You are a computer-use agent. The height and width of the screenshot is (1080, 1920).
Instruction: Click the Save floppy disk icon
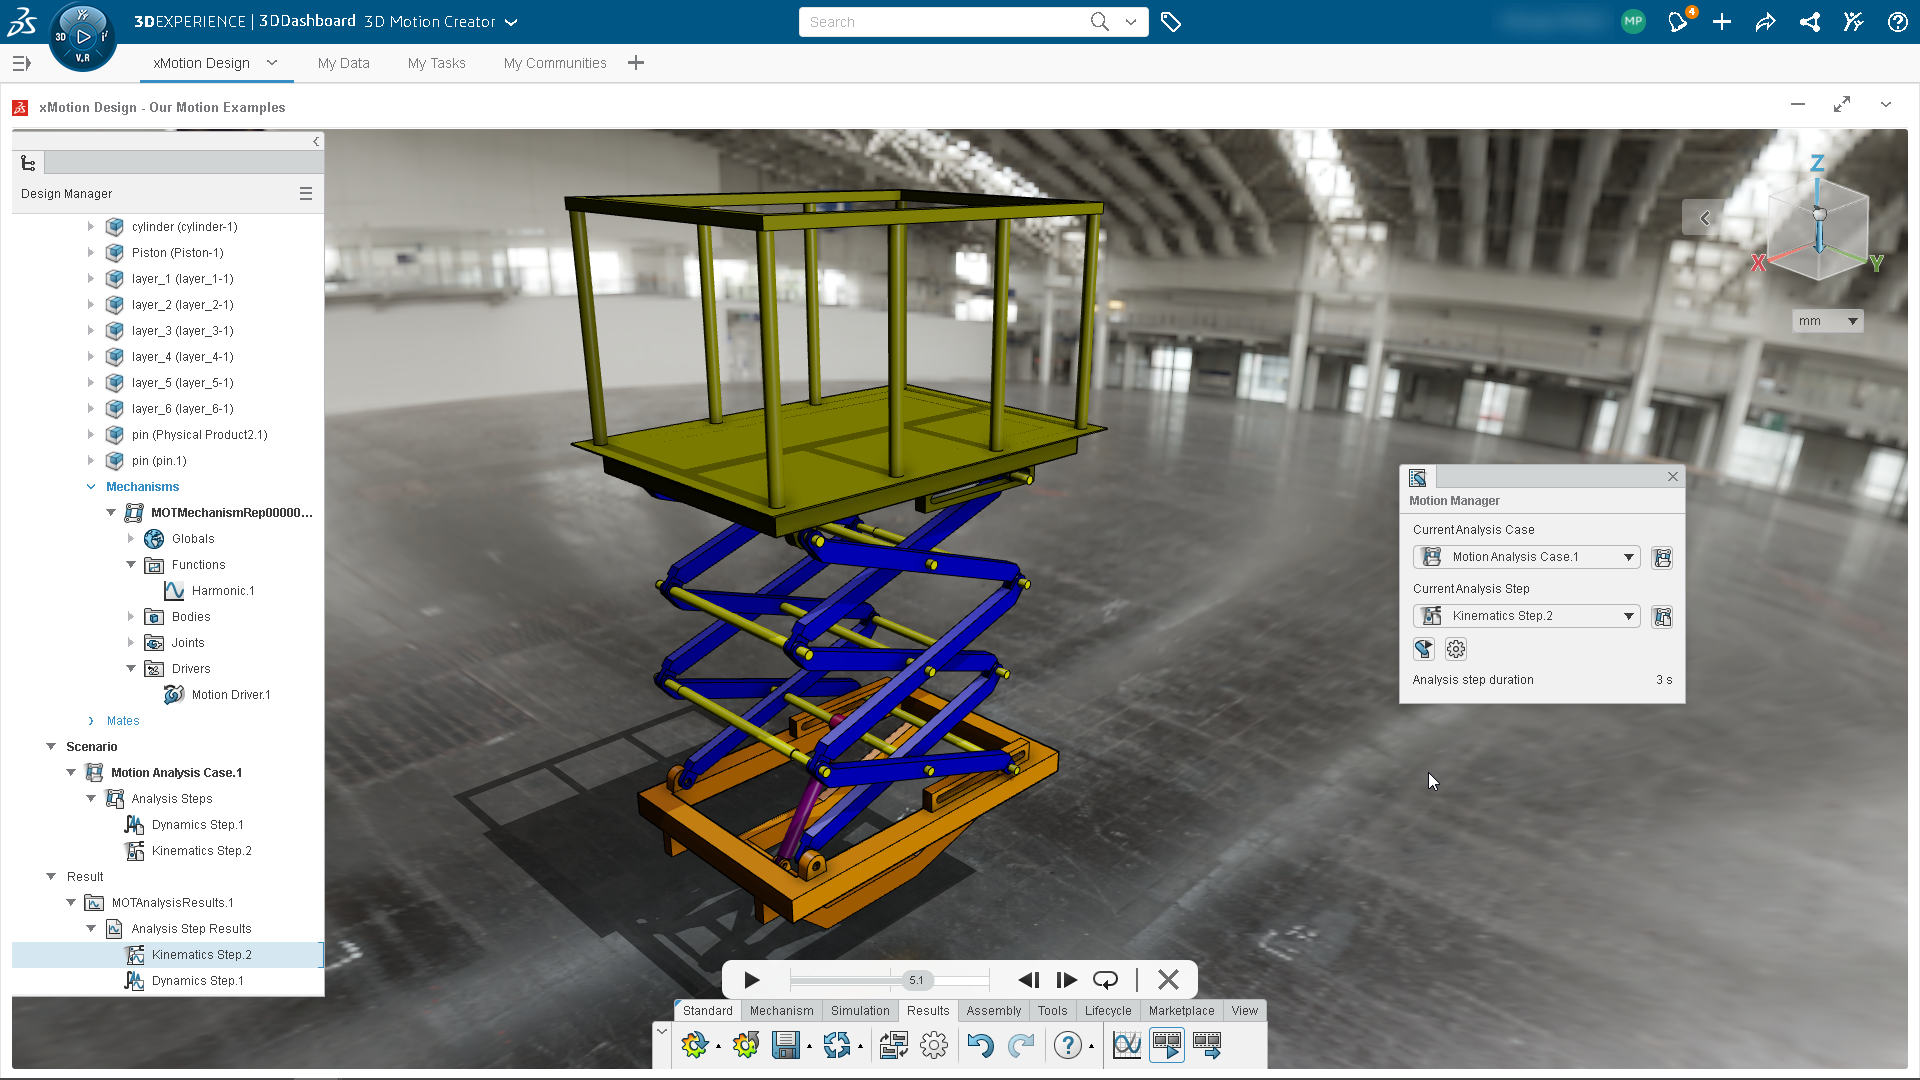click(x=786, y=1046)
